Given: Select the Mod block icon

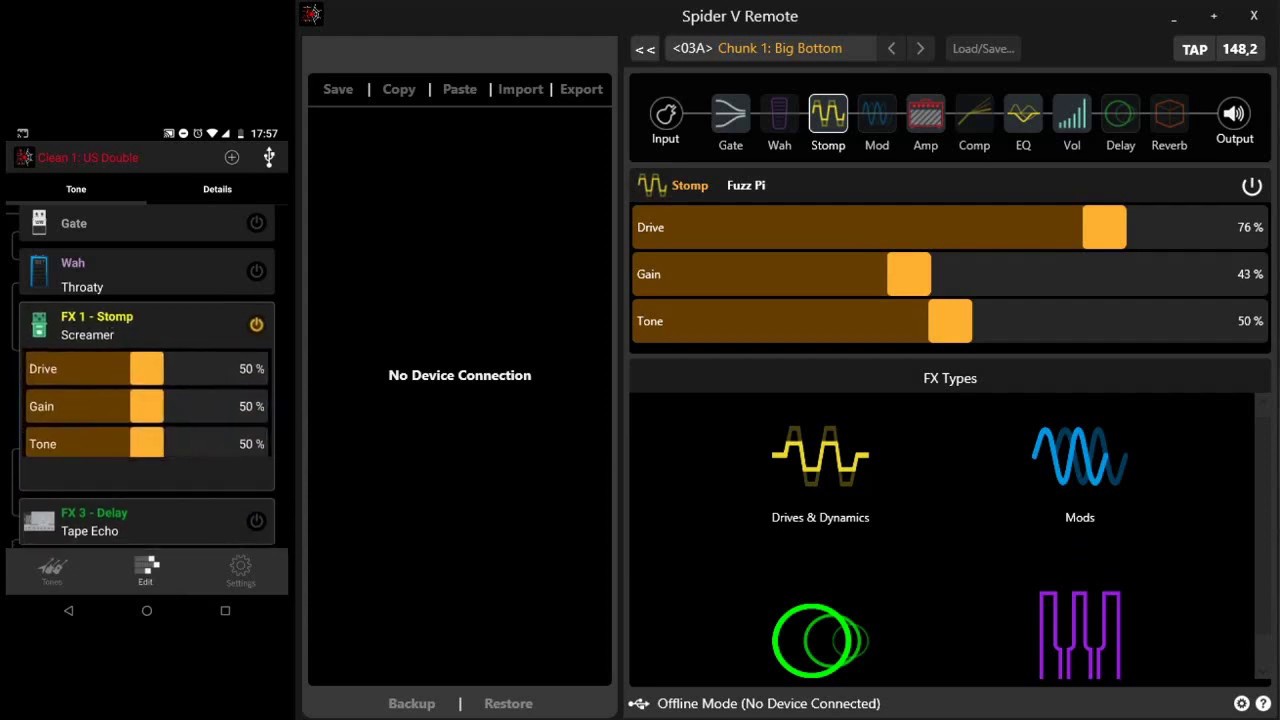Looking at the screenshot, I should [x=876, y=114].
